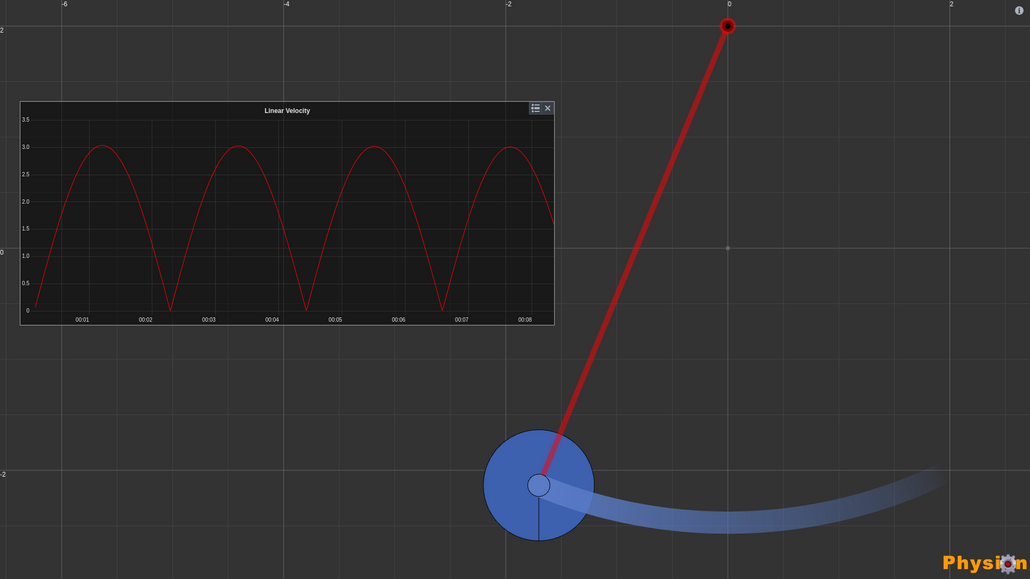Click the -4 gridline label at the top
This screenshot has height=579, width=1030.
(285, 4)
